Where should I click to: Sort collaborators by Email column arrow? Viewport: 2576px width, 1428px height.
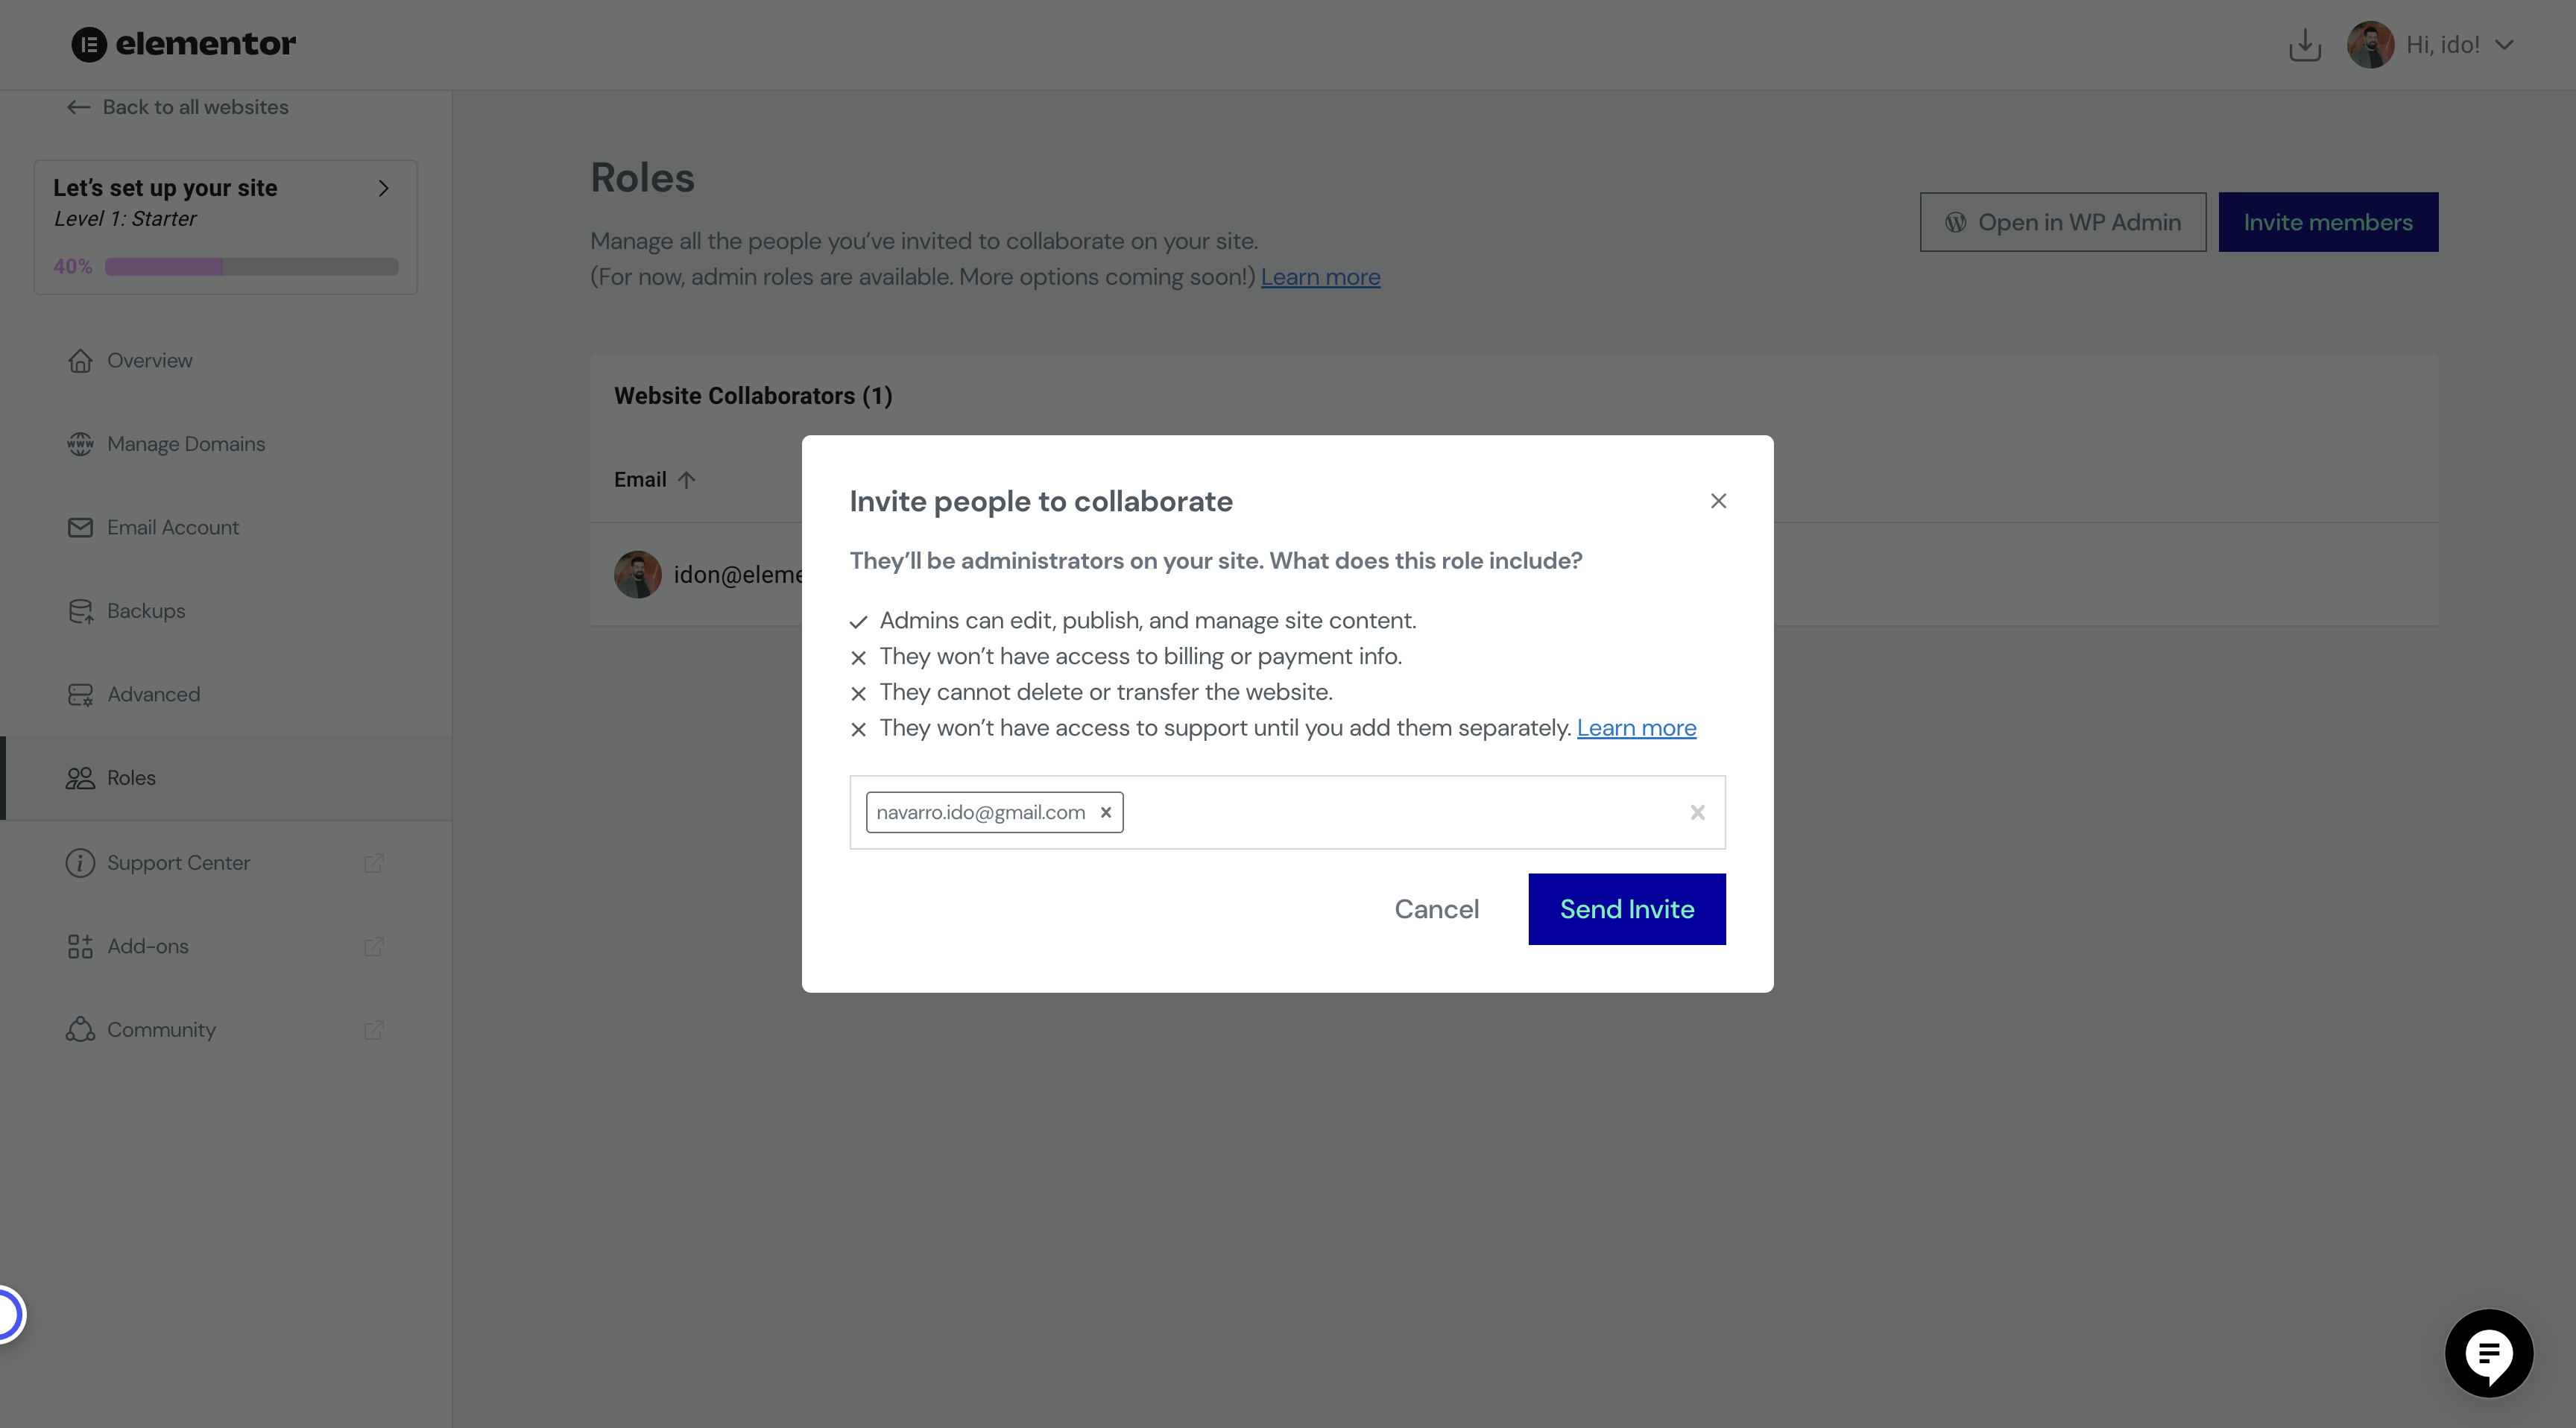[686, 480]
